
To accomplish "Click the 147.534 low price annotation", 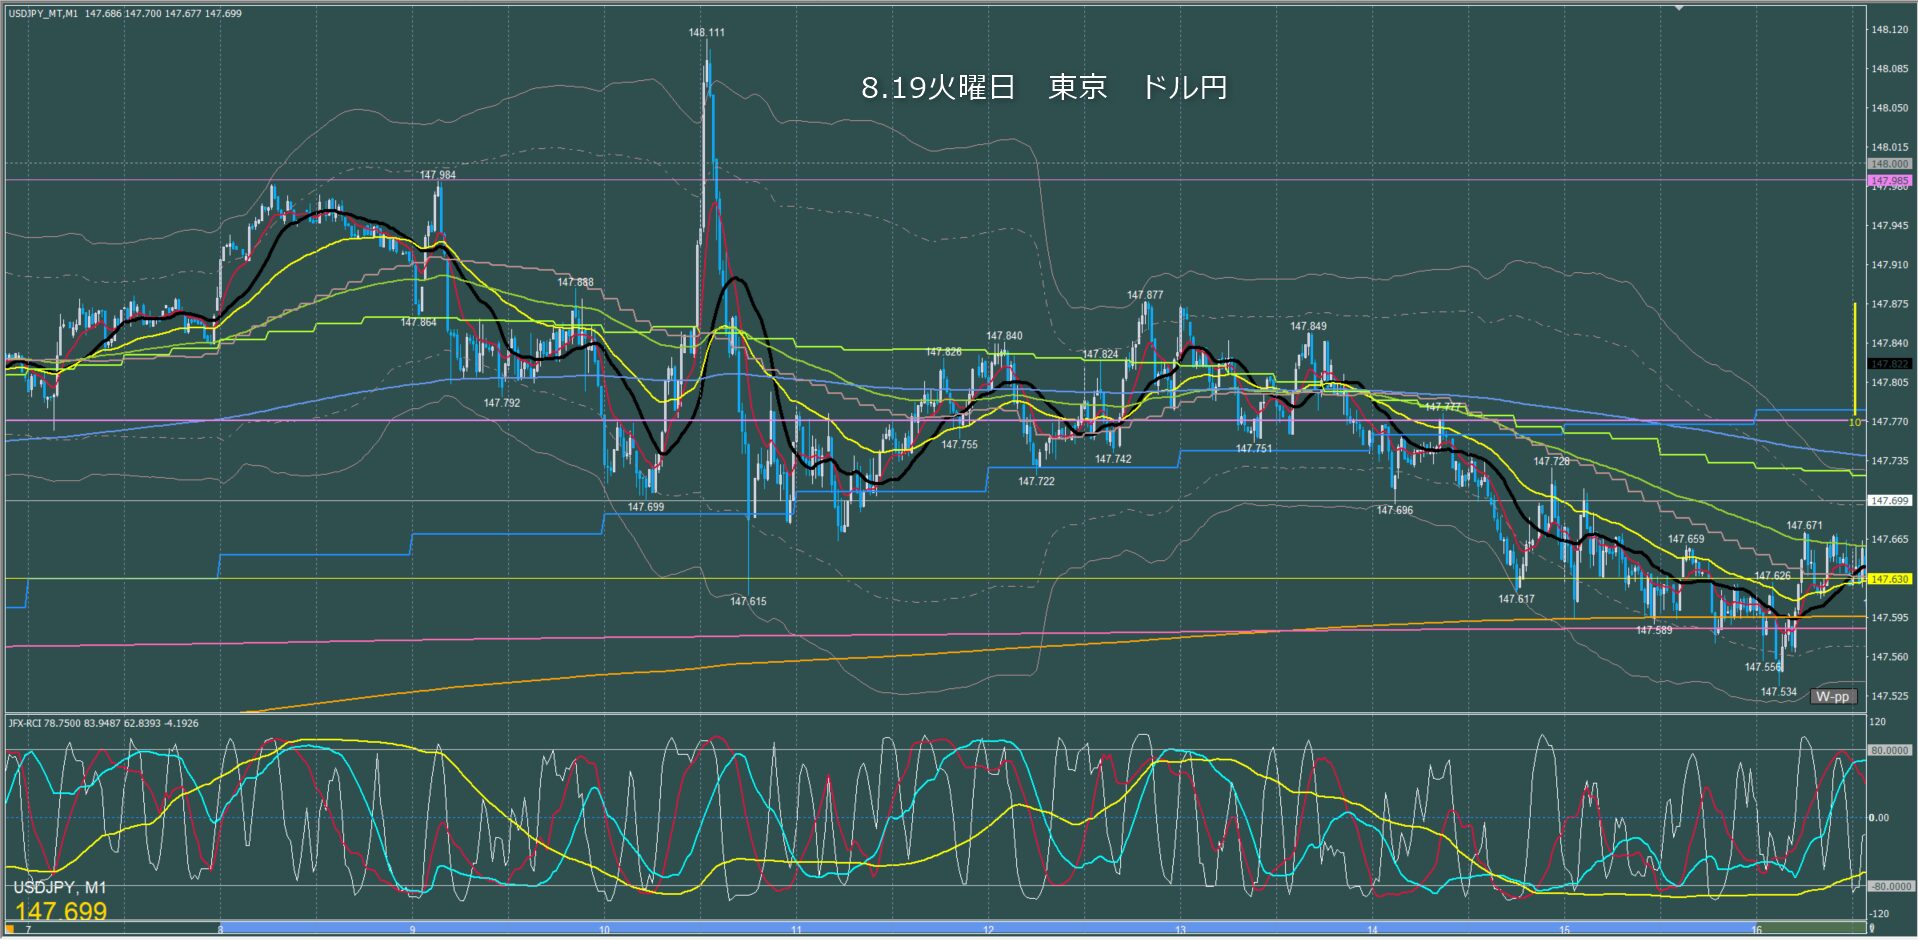I will (1778, 692).
